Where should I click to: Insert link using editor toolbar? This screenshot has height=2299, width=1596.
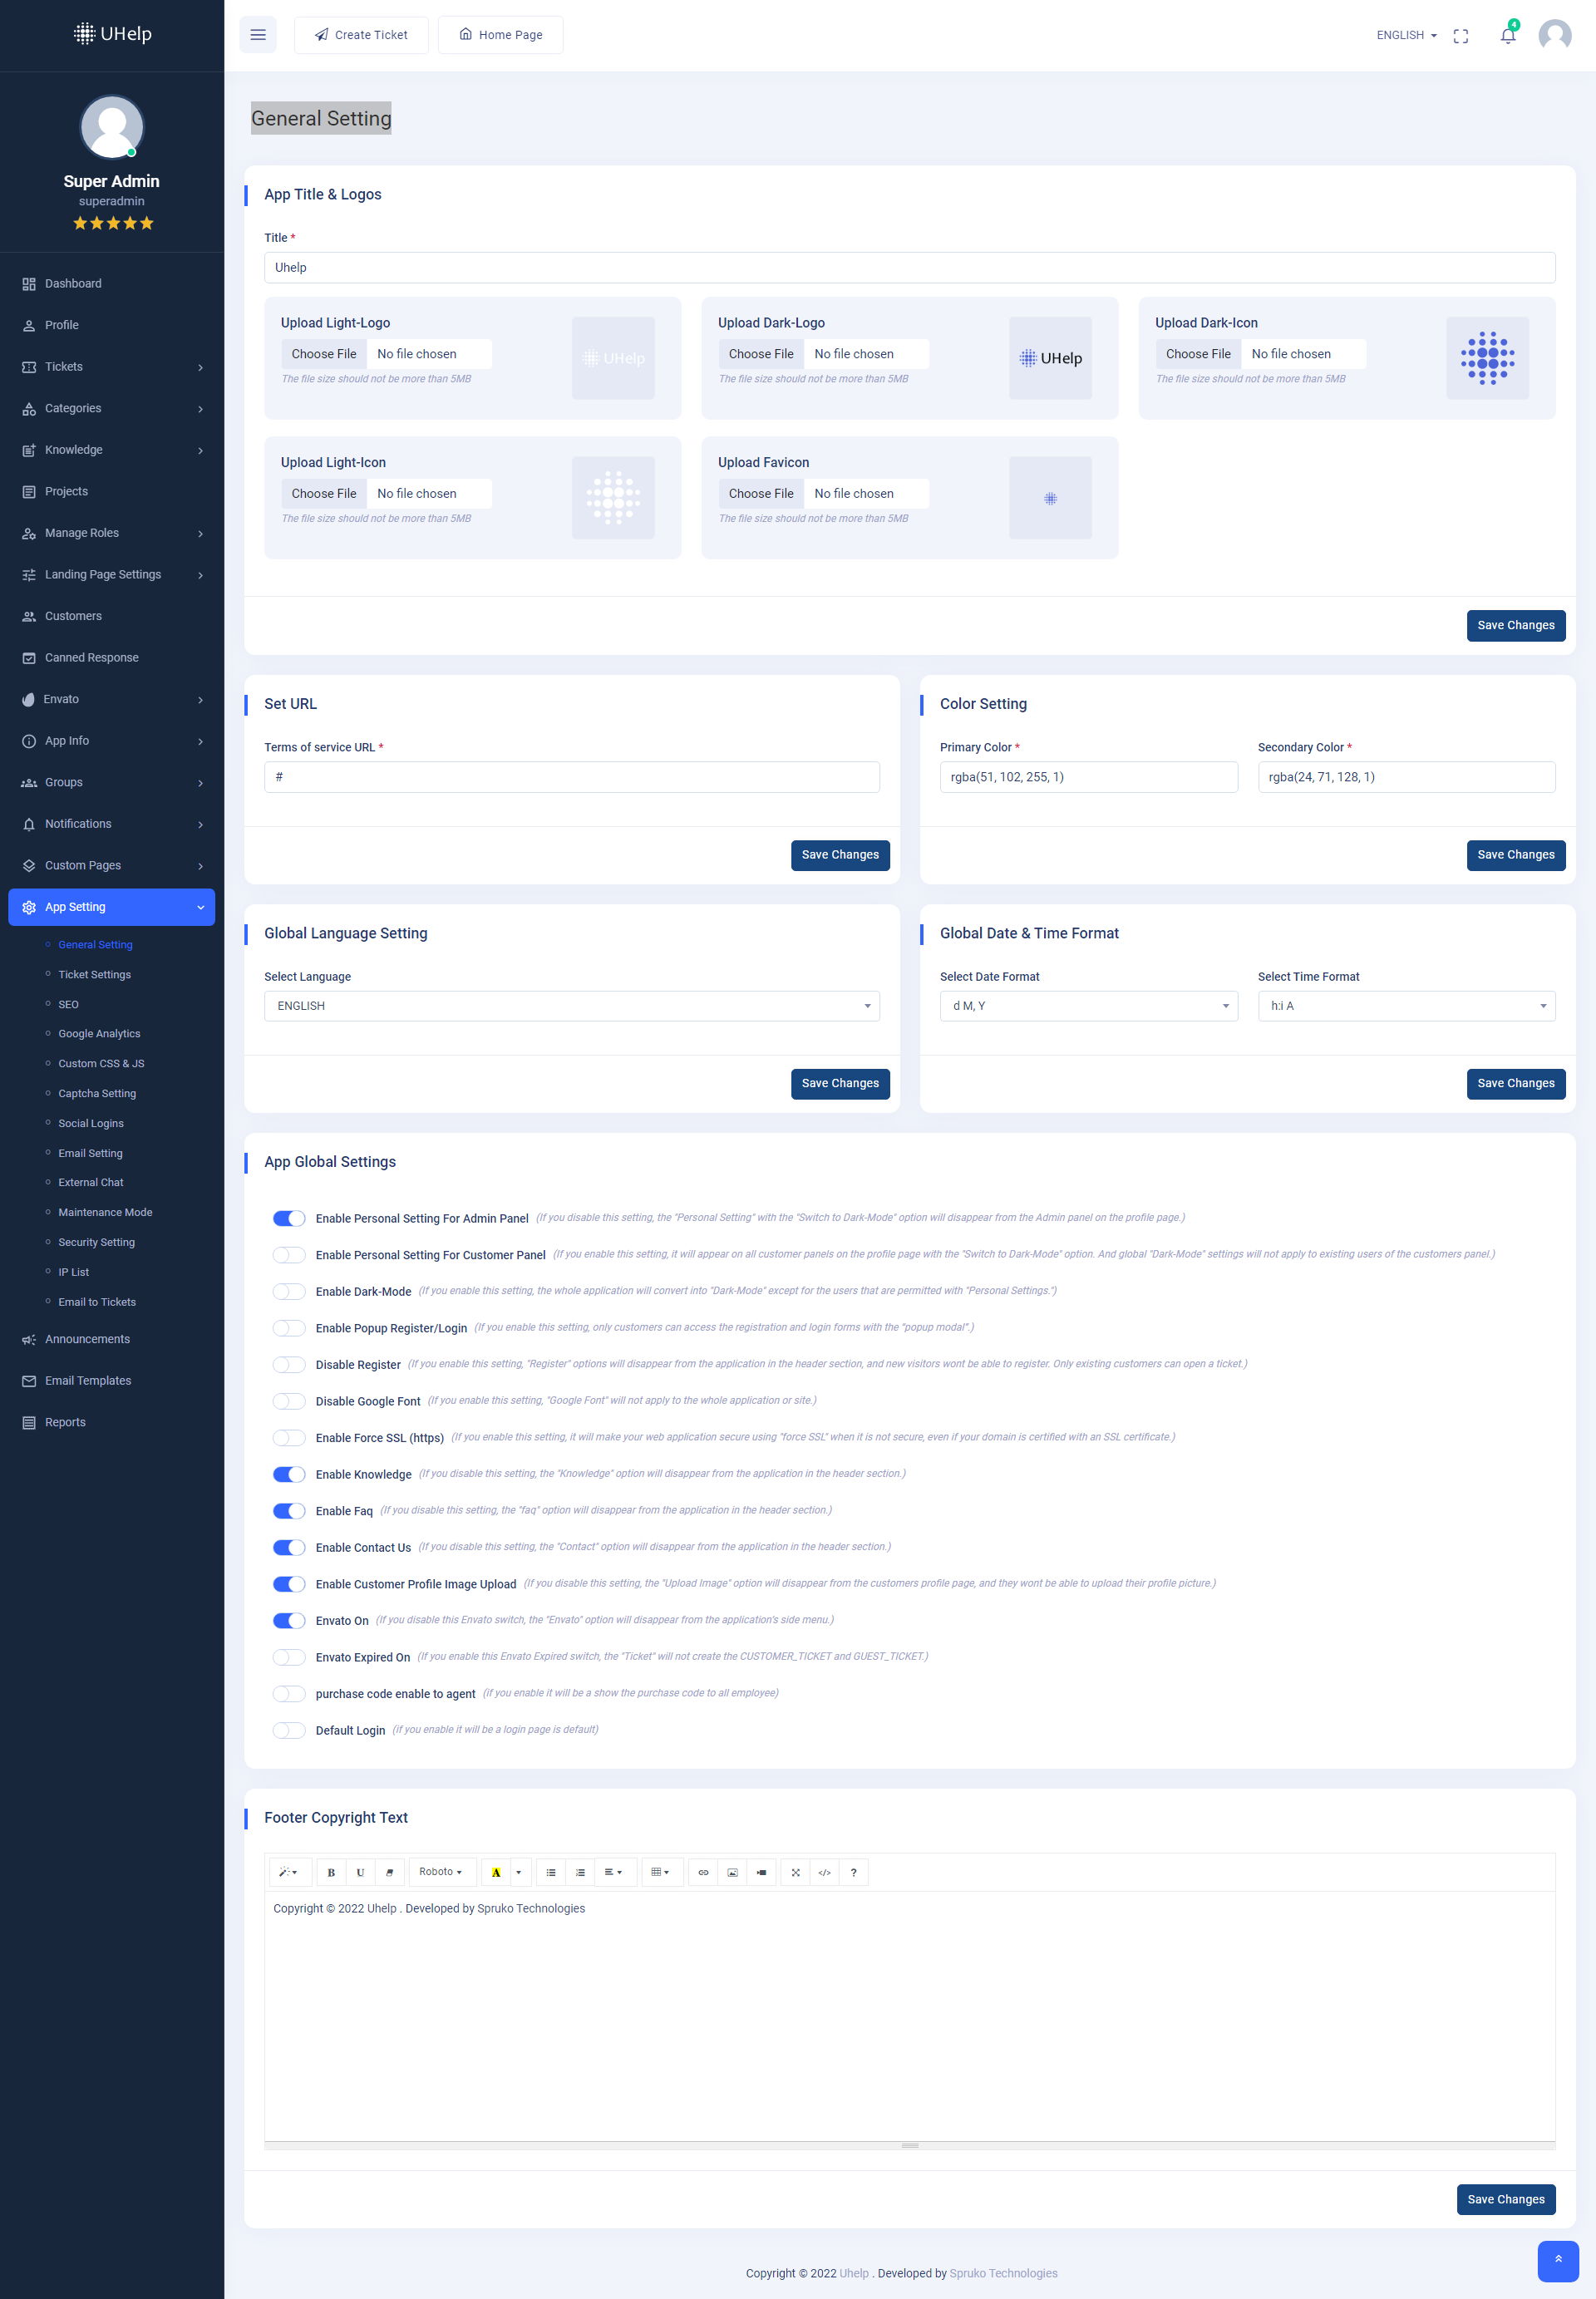(703, 1872)
